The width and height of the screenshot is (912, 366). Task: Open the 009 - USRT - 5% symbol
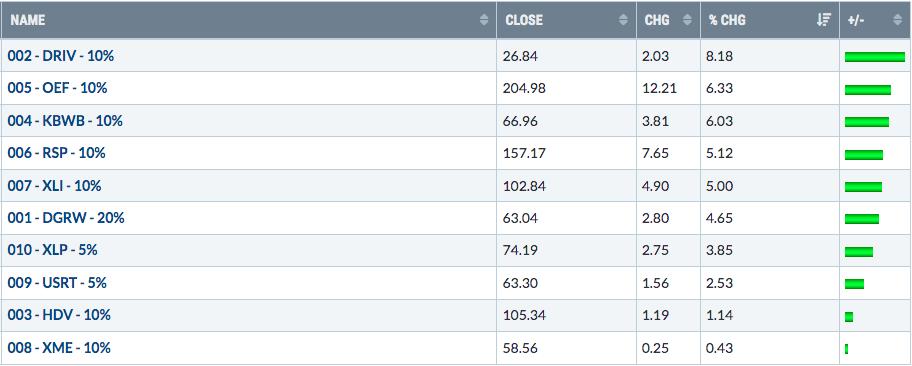[57, 283]
